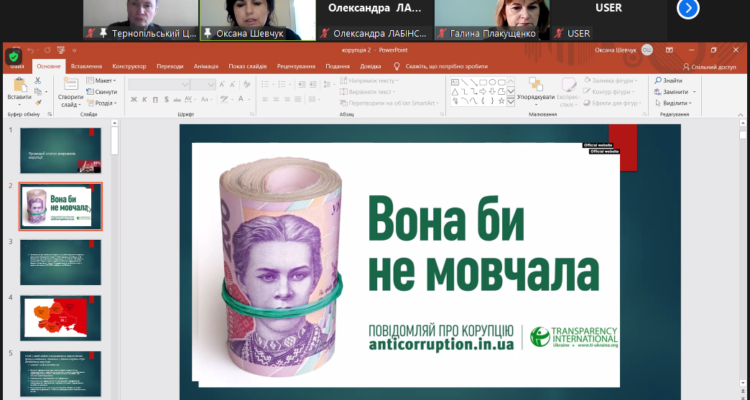Click the Вставити paste clipboard icon

(x=20, y=85)
